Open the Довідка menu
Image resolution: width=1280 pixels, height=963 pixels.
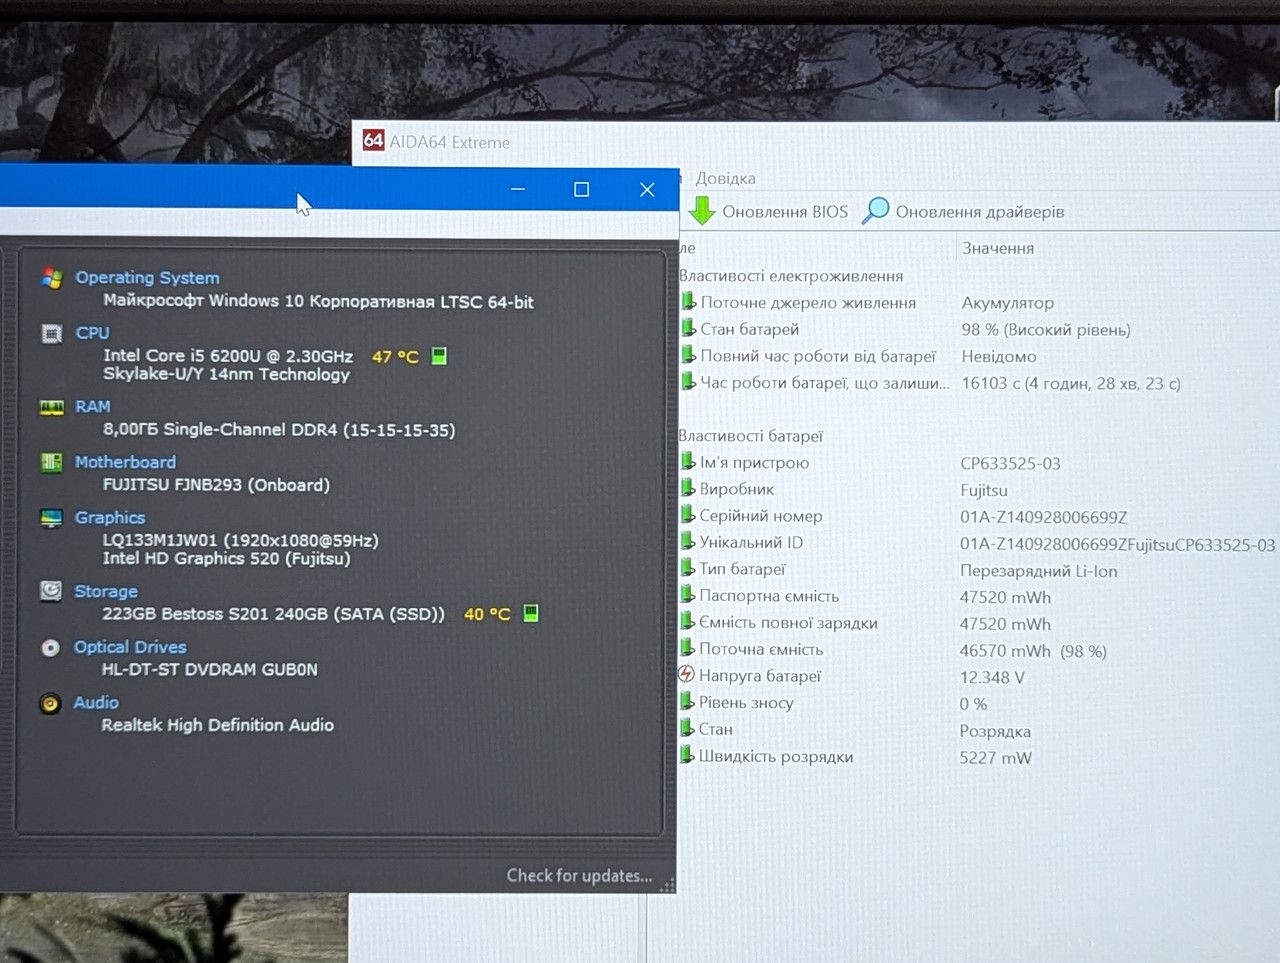[x=725, y=178]
